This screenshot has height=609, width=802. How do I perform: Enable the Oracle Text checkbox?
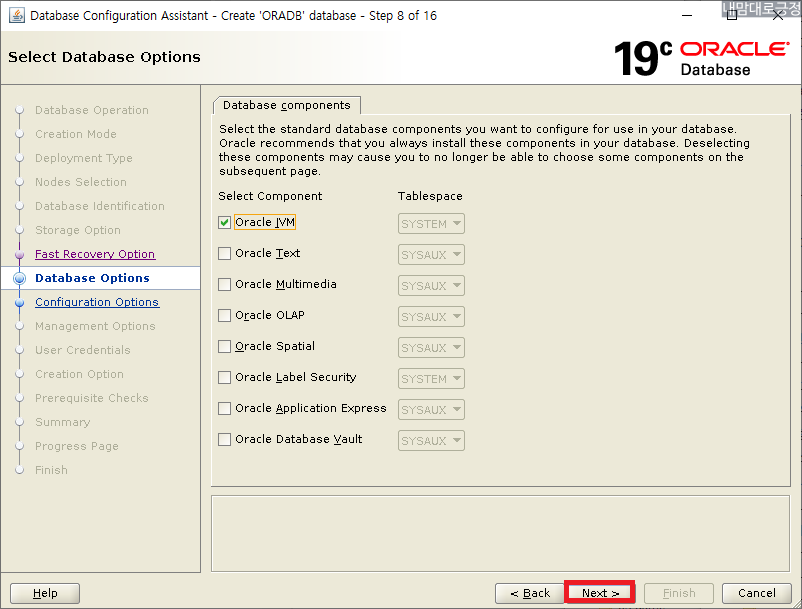[224, 254]
